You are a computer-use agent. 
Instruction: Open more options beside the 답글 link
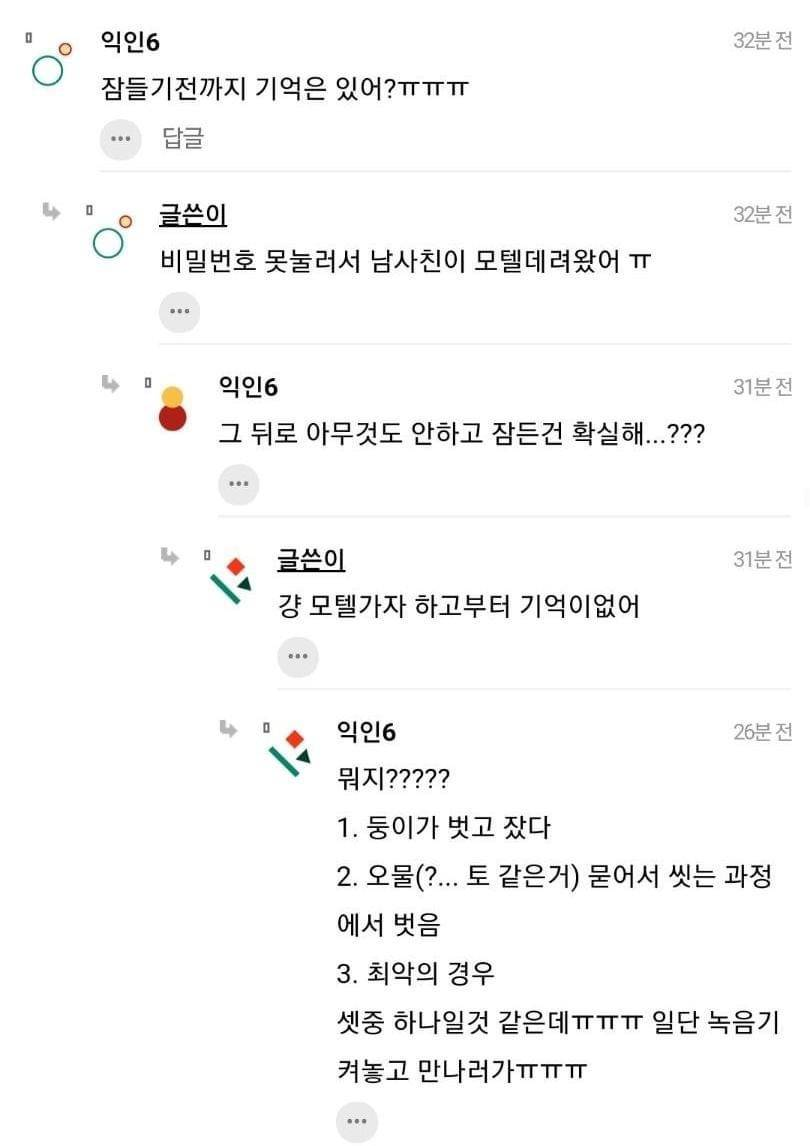120,139
